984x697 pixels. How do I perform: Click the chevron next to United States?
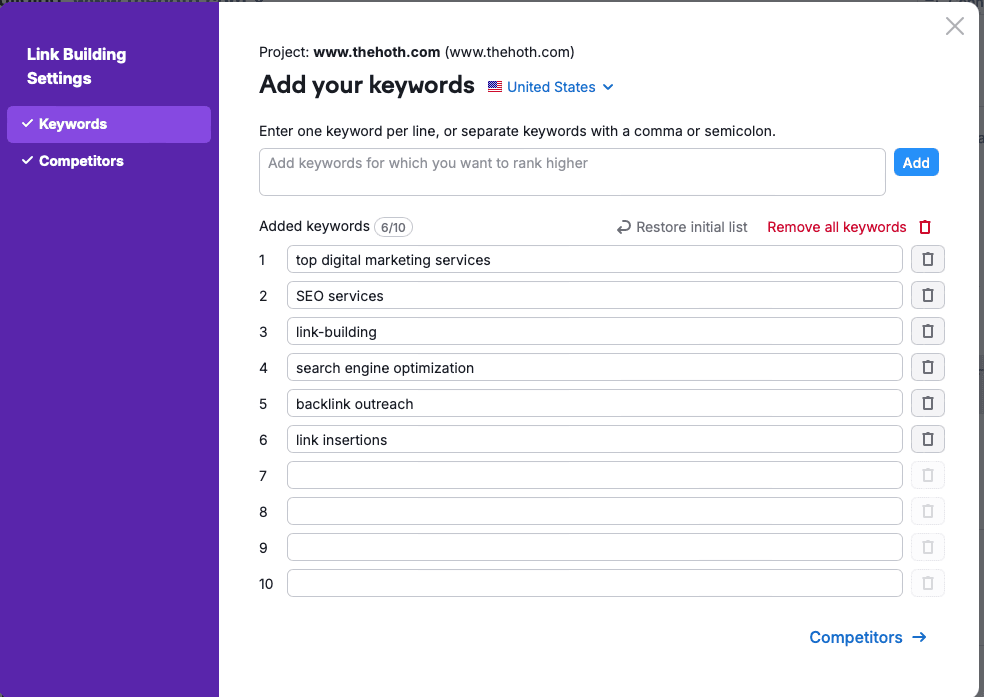(x=608, y=87)
